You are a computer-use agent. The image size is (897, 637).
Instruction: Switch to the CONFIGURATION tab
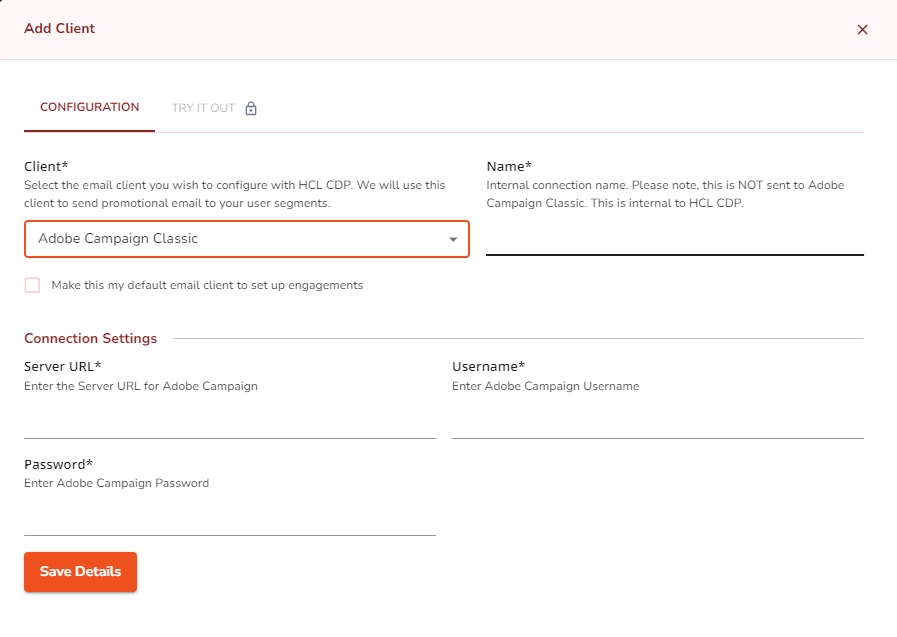pos(89,108)
